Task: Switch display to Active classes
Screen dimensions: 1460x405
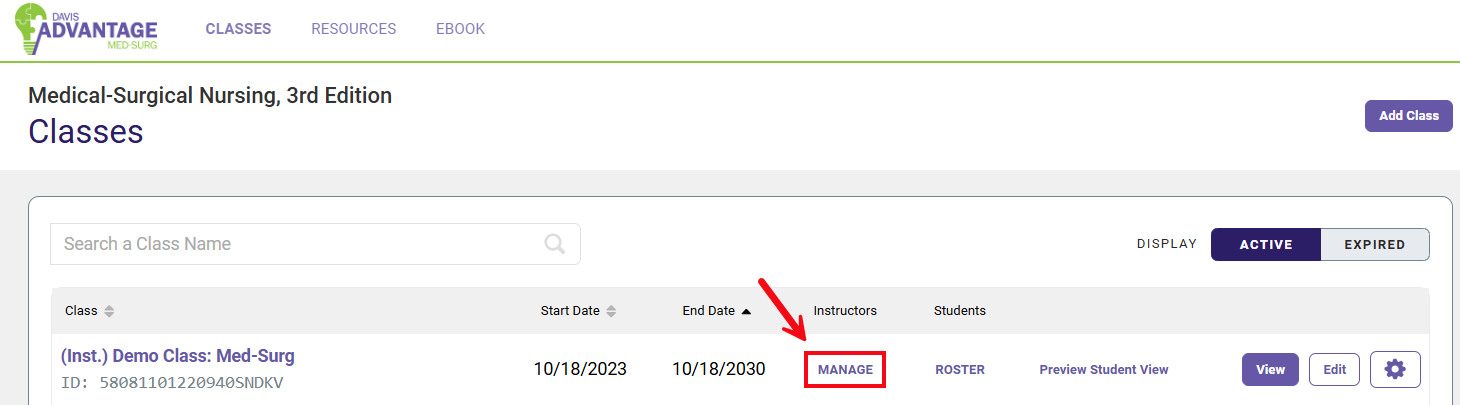Action: point(1266,244)
